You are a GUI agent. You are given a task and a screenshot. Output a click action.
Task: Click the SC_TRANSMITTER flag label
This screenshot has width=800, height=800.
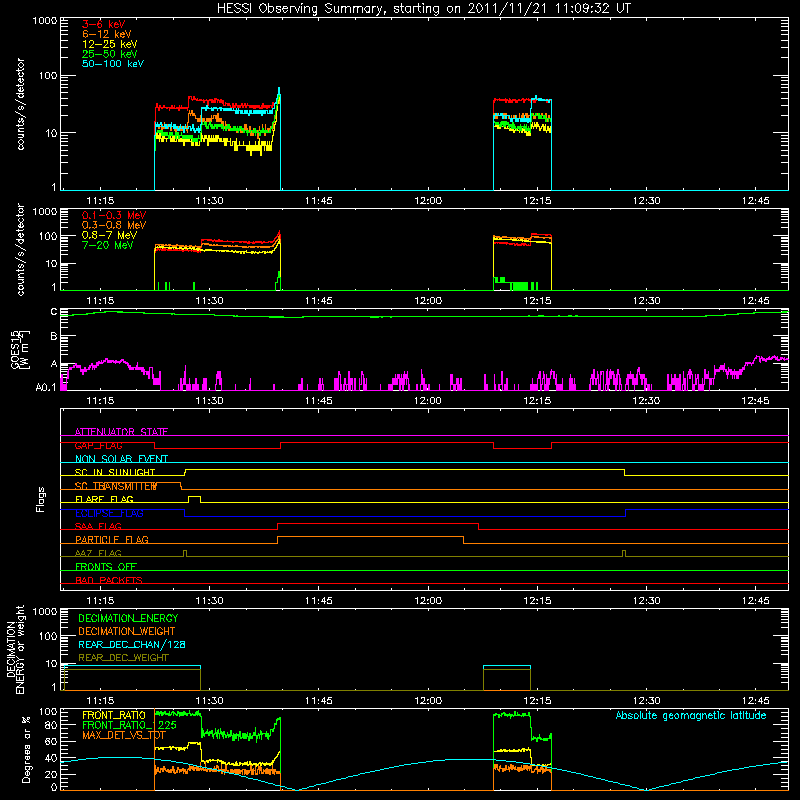pyautogui.click(x=116, y=486)
